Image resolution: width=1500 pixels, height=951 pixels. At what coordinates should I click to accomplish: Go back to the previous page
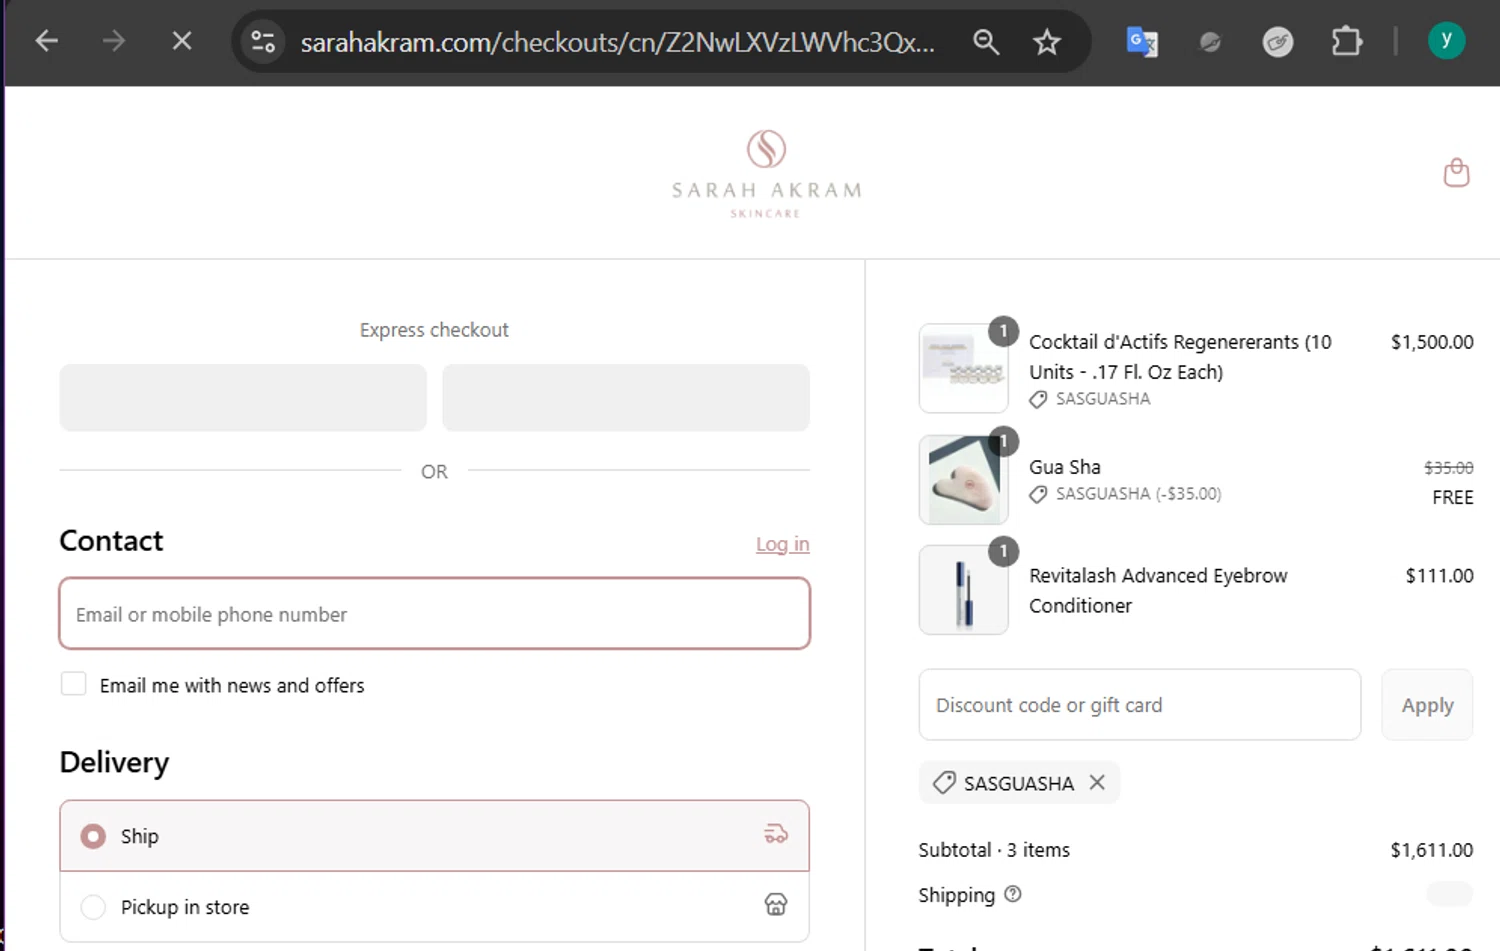point(47,41)
